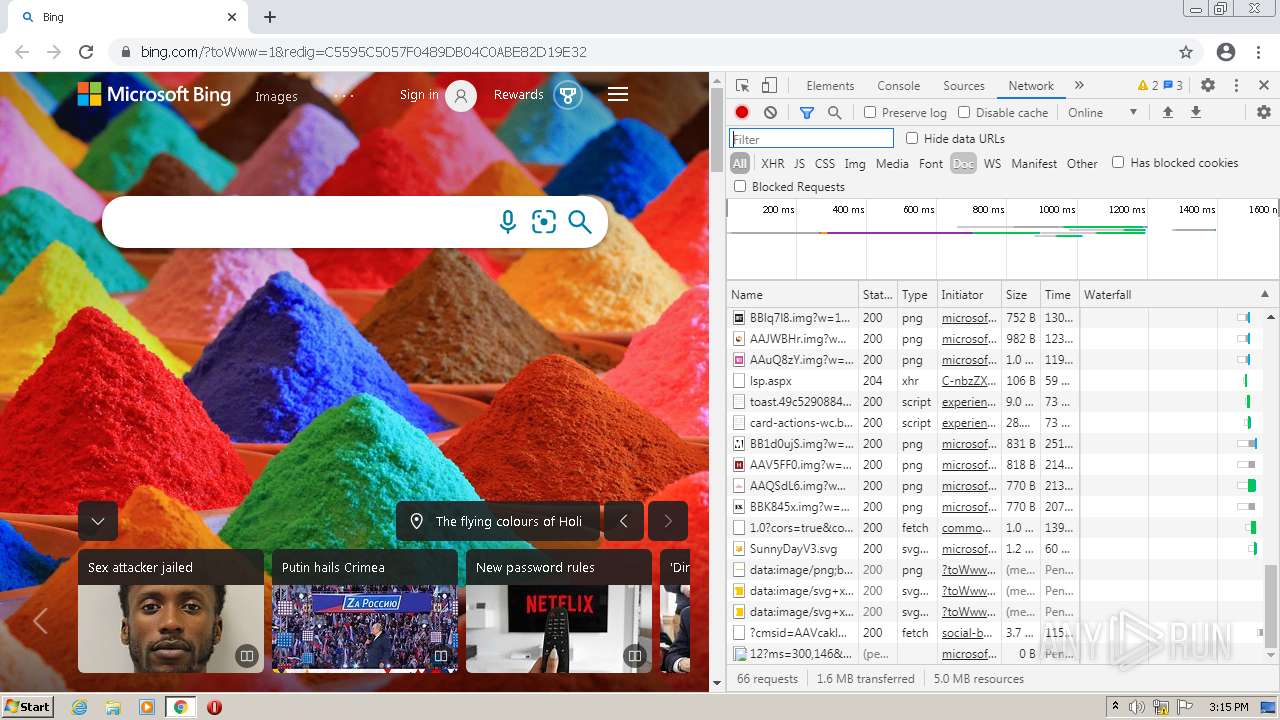This screenshot has height=720, width=1280.
Task: Click the address bar URL
Action: [x=364, y=52]
